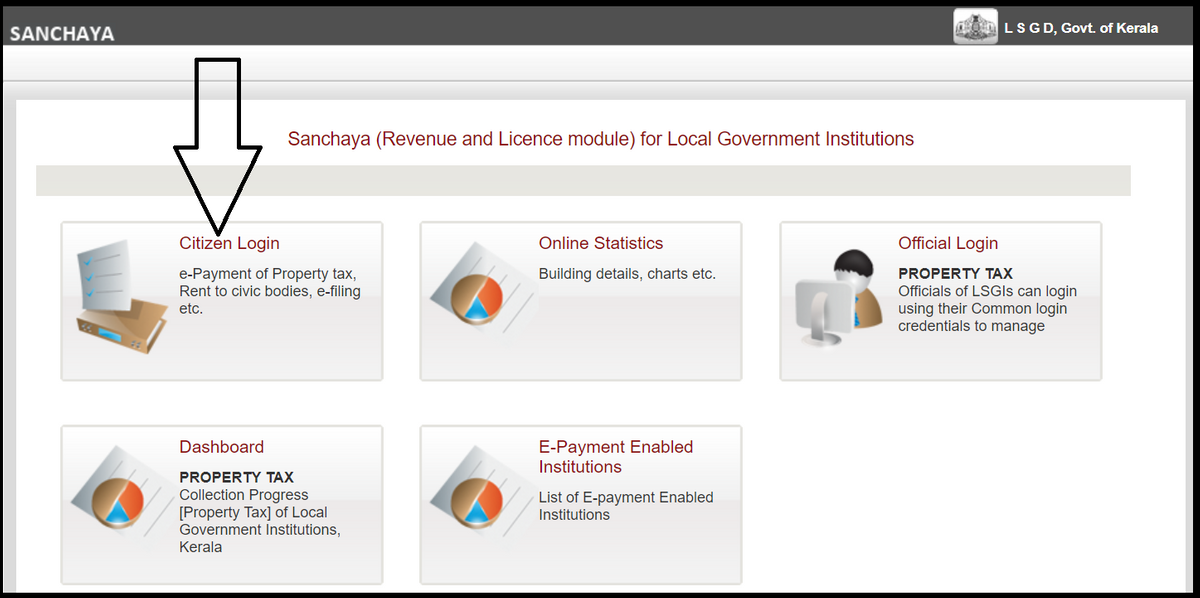Click the Sanchaya Revenue and Licence heading
Screen dimensions: 1200x598
[600, 138]
